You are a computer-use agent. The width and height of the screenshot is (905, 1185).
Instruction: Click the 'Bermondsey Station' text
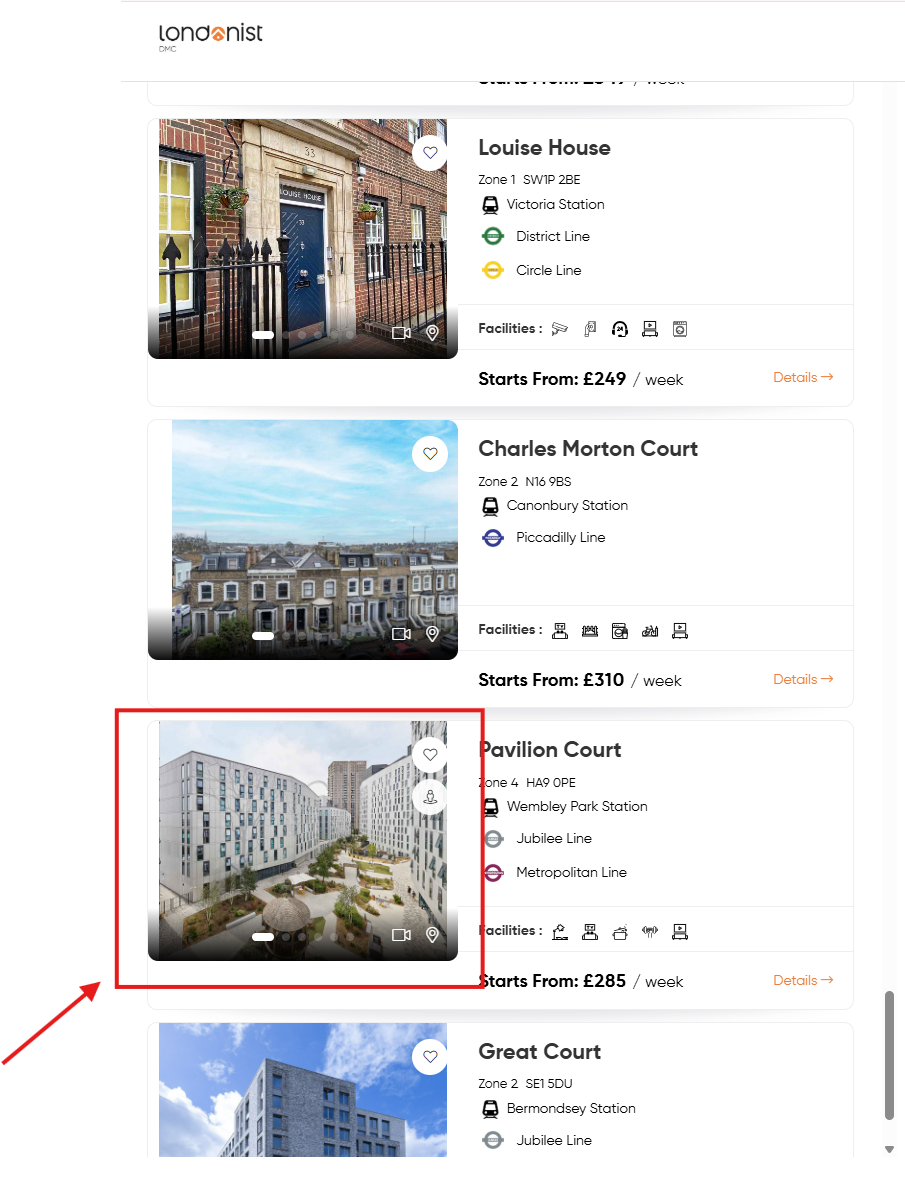coord(571,1108)
